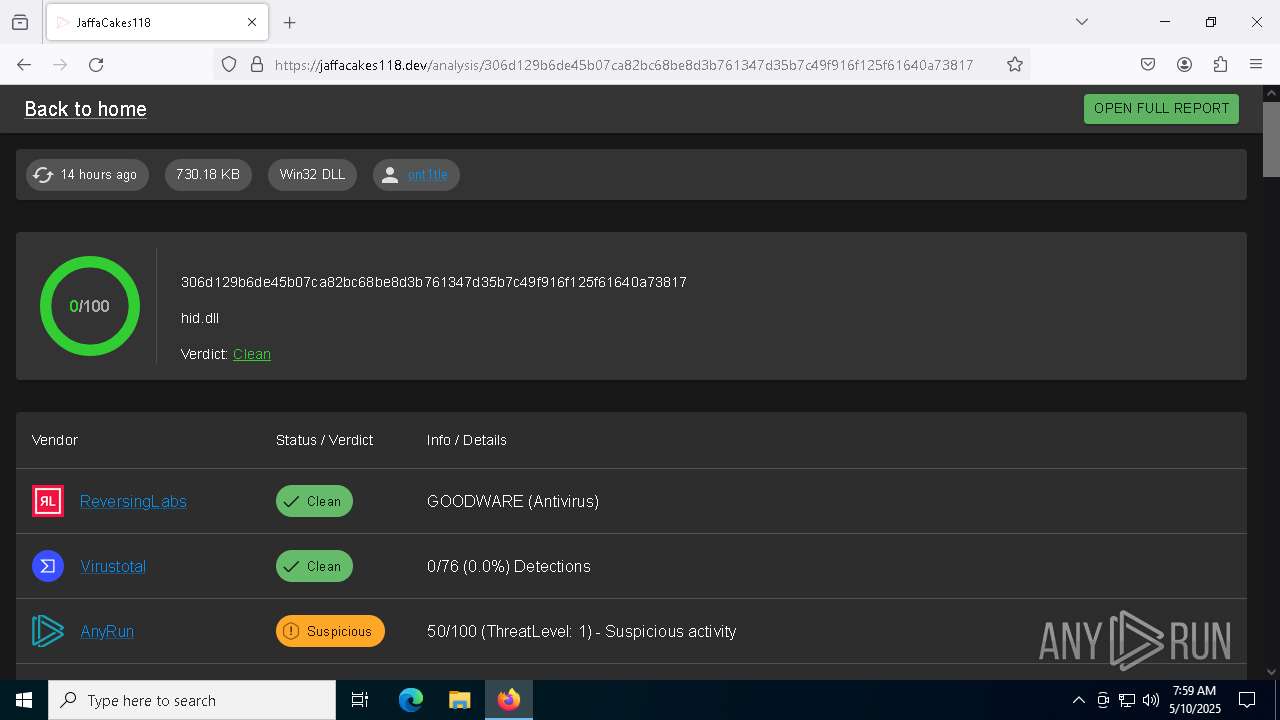Image resolution: width=1280 pixels, height=720 pixels.
Task: Click the scrollbar down arrow
Action: coord(1271,672)
